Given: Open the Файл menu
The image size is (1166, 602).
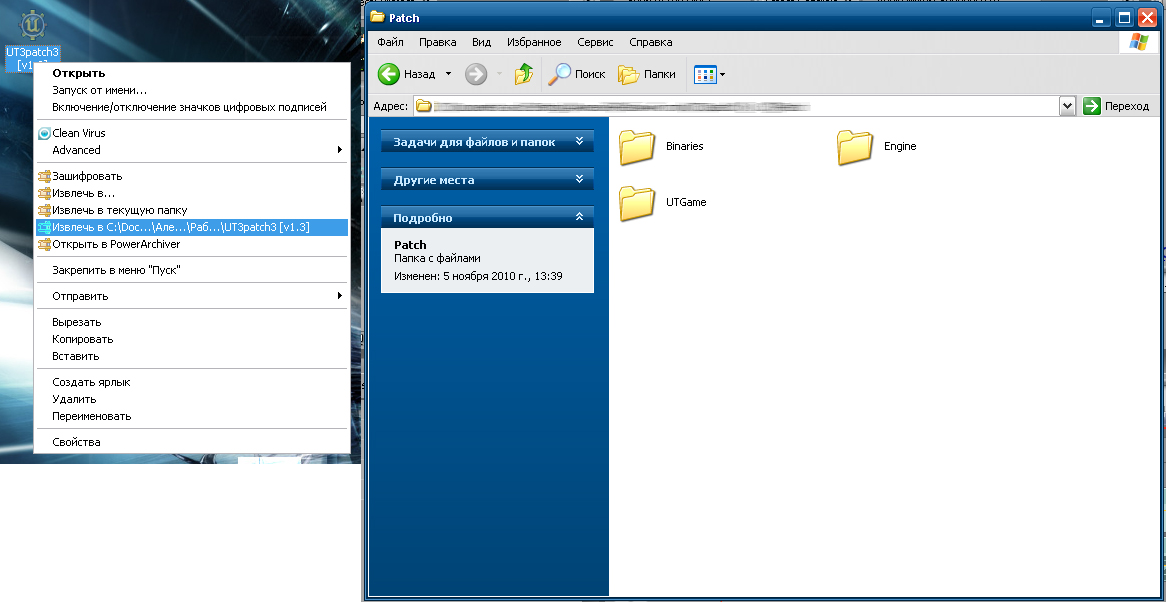Looking at the screenshot, I should click(x=390, y=42).
